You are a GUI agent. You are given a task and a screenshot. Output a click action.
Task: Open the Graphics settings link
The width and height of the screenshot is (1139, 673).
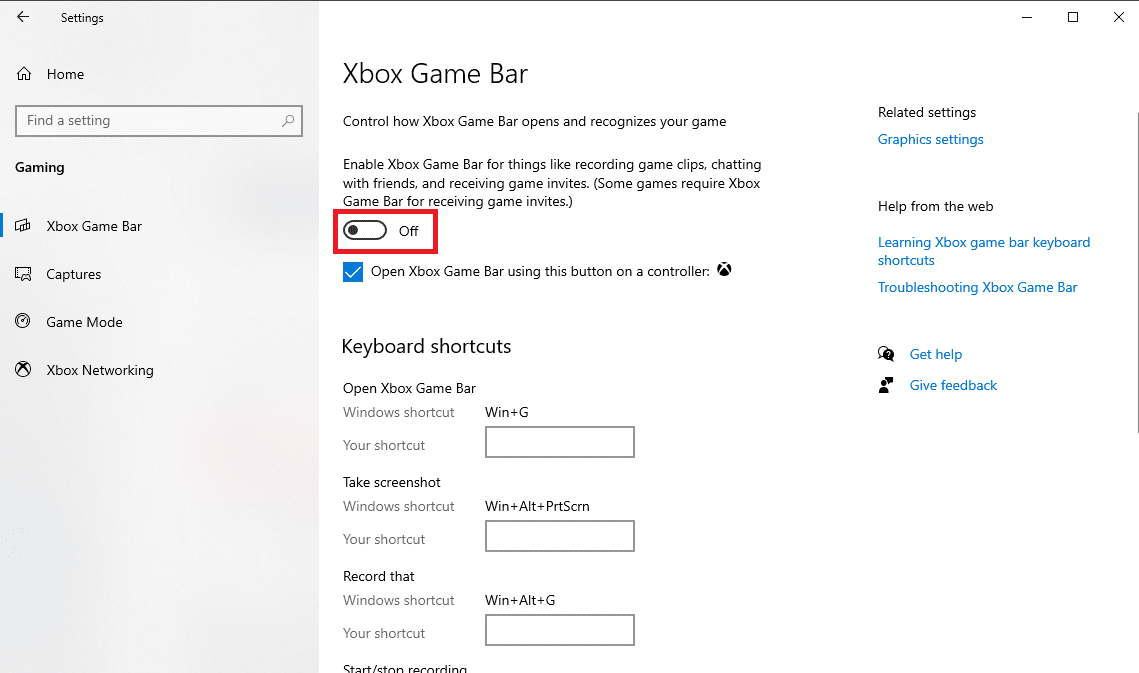click(931, 140)
